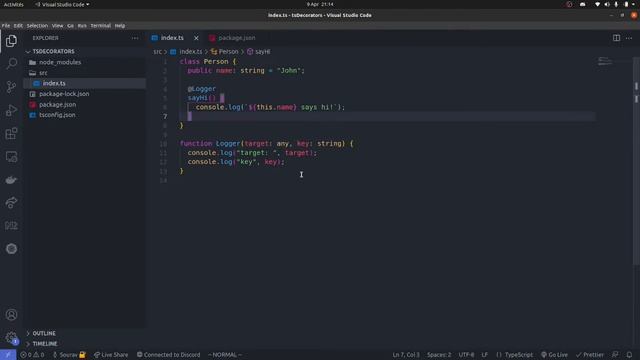The image size is (640, 360).
Task: Change indentation via Spaces: 2
Action: 439,355
